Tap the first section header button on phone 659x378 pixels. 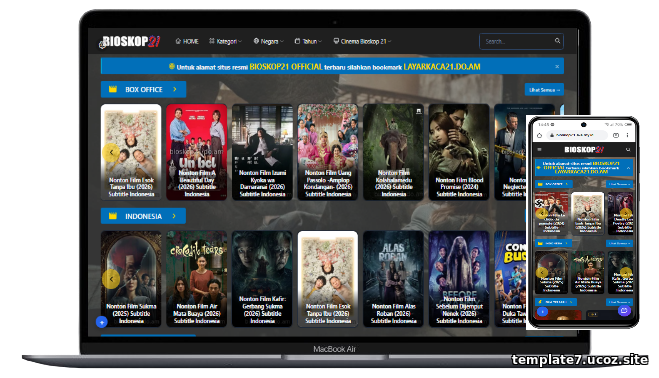point(554,184)
